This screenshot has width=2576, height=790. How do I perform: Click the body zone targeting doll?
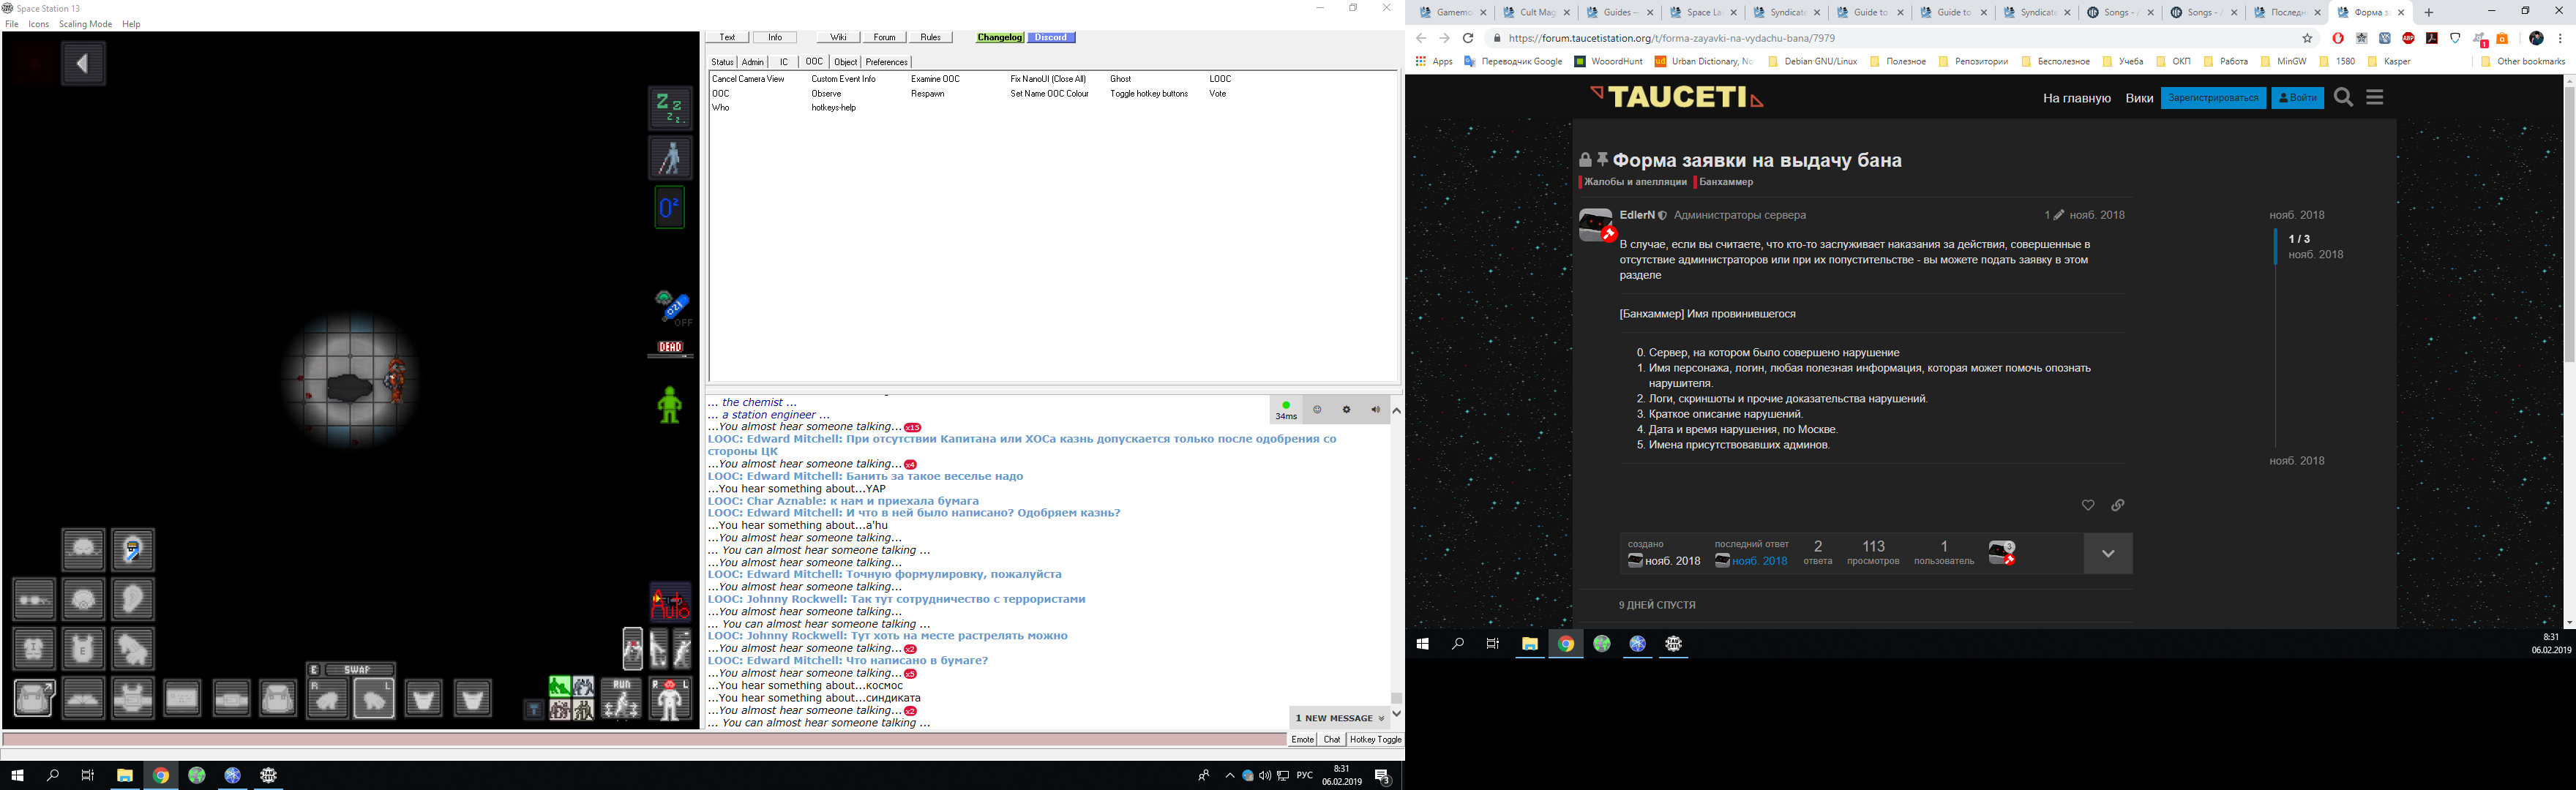coord(671,699)
